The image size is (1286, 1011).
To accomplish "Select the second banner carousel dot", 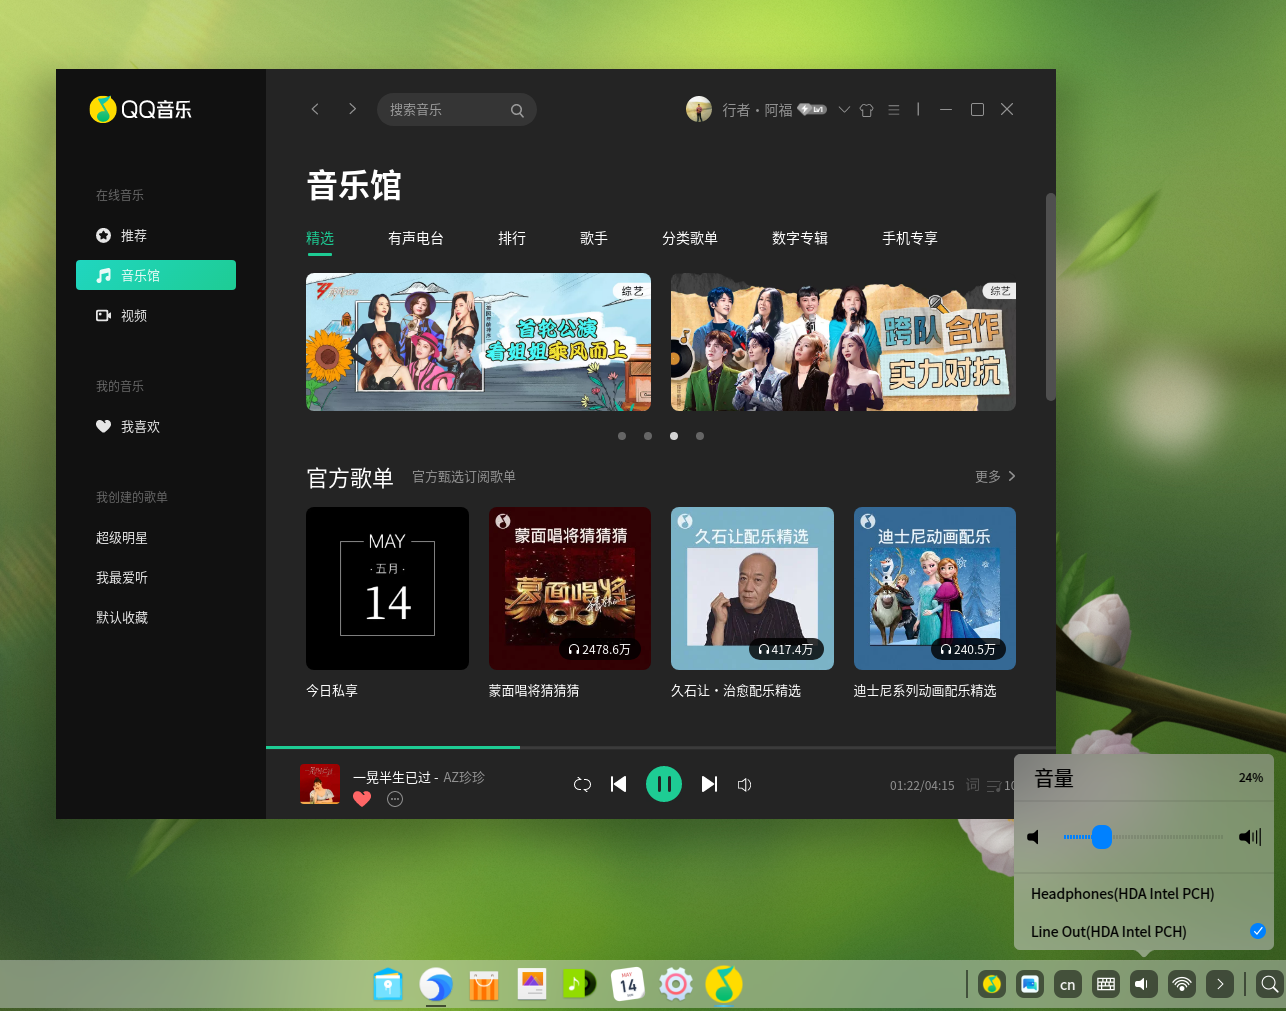I will 648,436.
